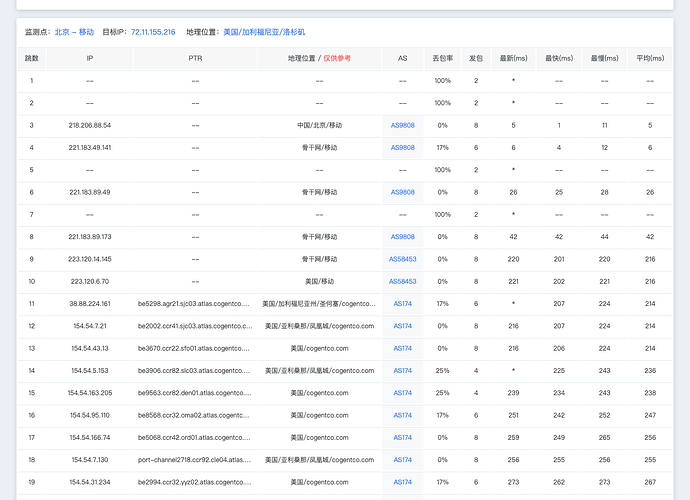Open the AS174 link for 154.54.166.74
Screen dimensions: 690x500
403,437
